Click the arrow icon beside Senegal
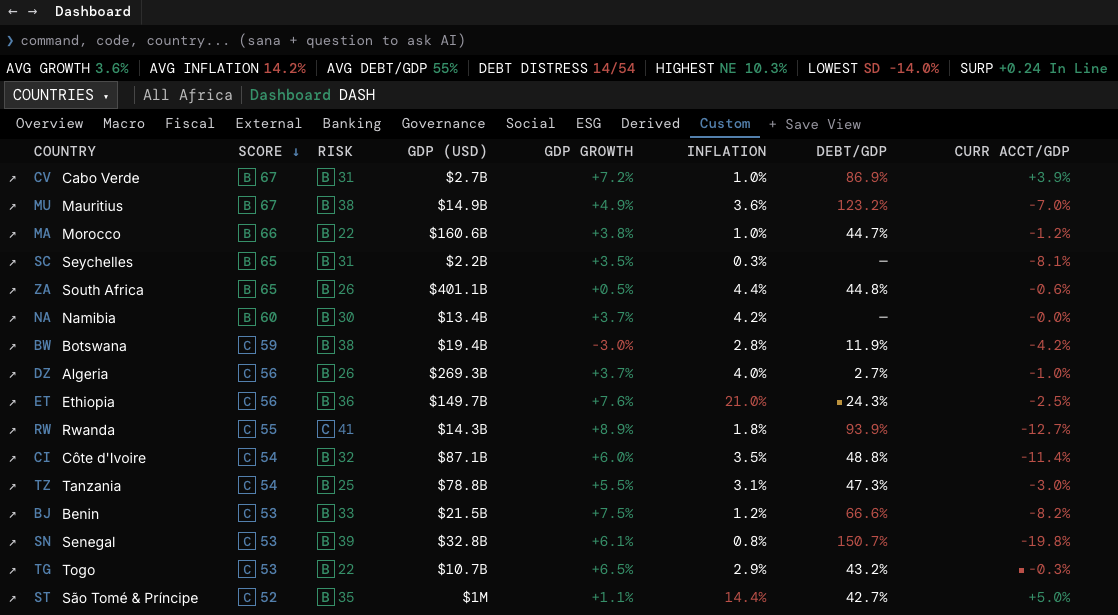The image size is (1118, 615). click(11, 541)
